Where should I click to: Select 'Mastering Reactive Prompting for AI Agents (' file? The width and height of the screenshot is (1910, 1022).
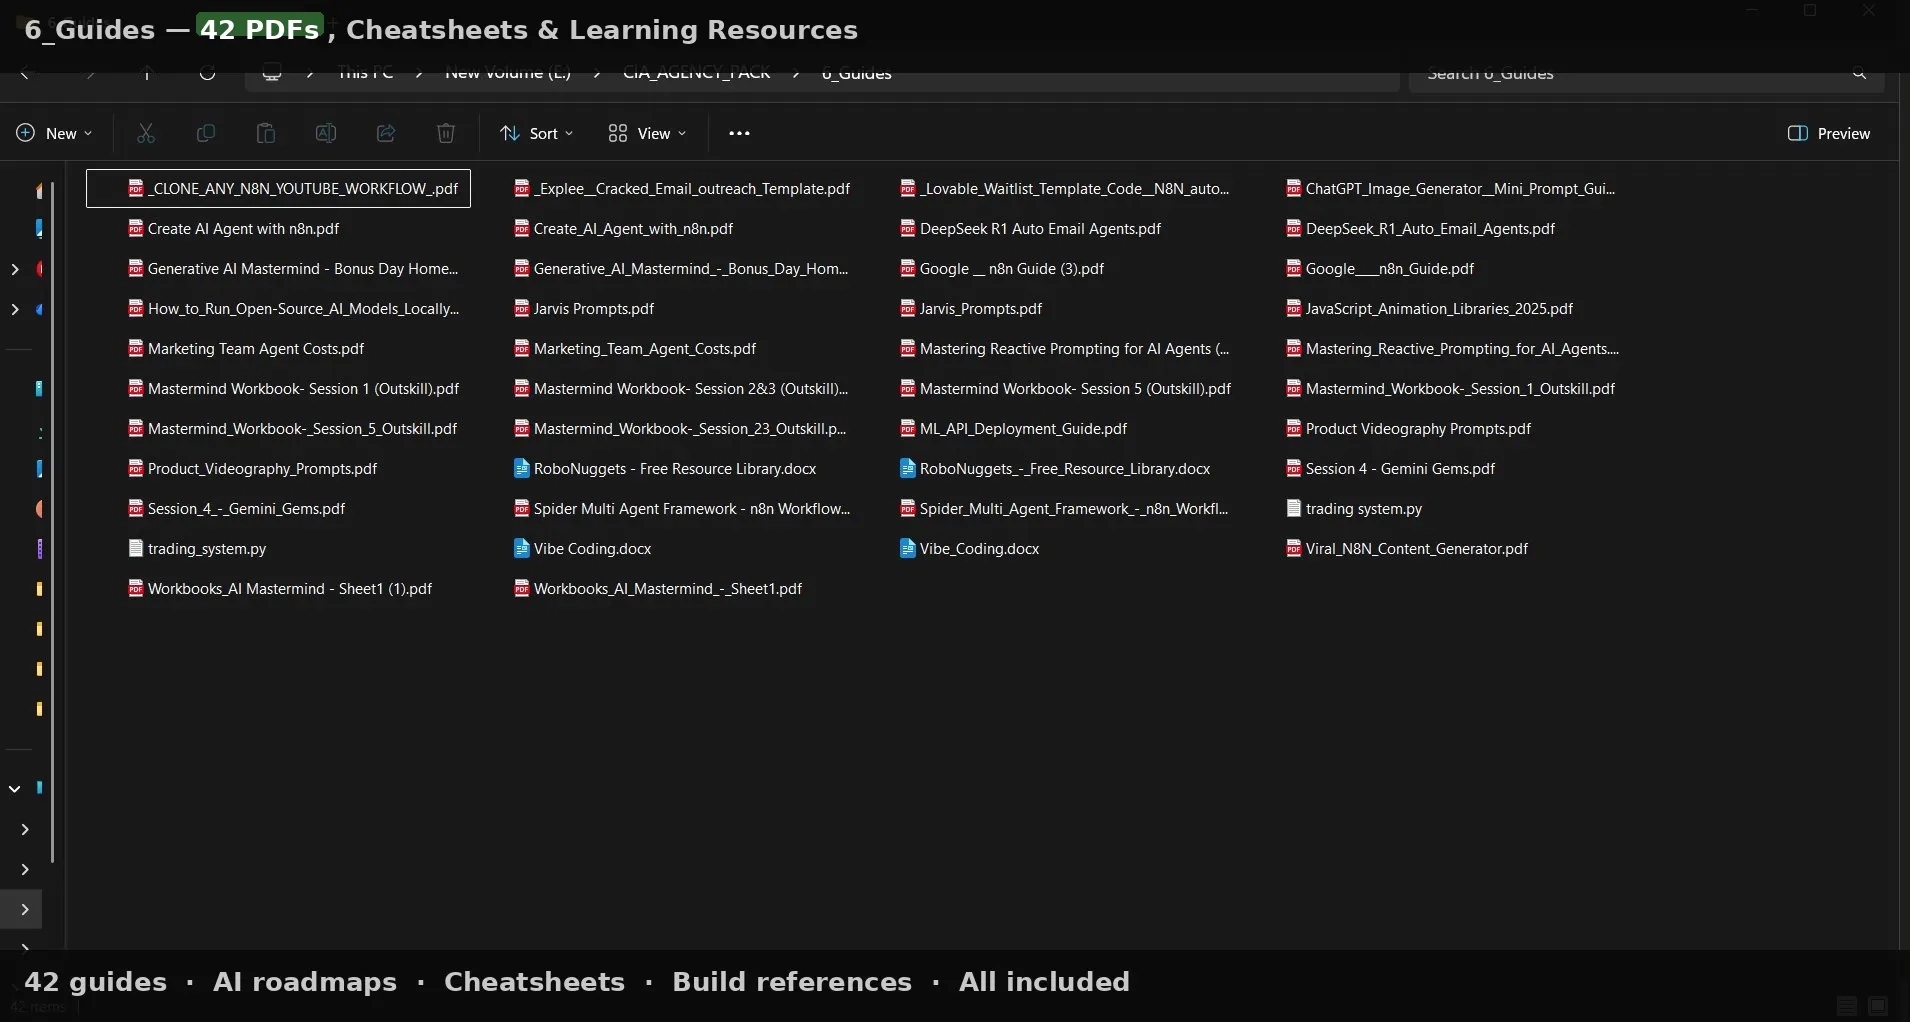click(1065, 348)
